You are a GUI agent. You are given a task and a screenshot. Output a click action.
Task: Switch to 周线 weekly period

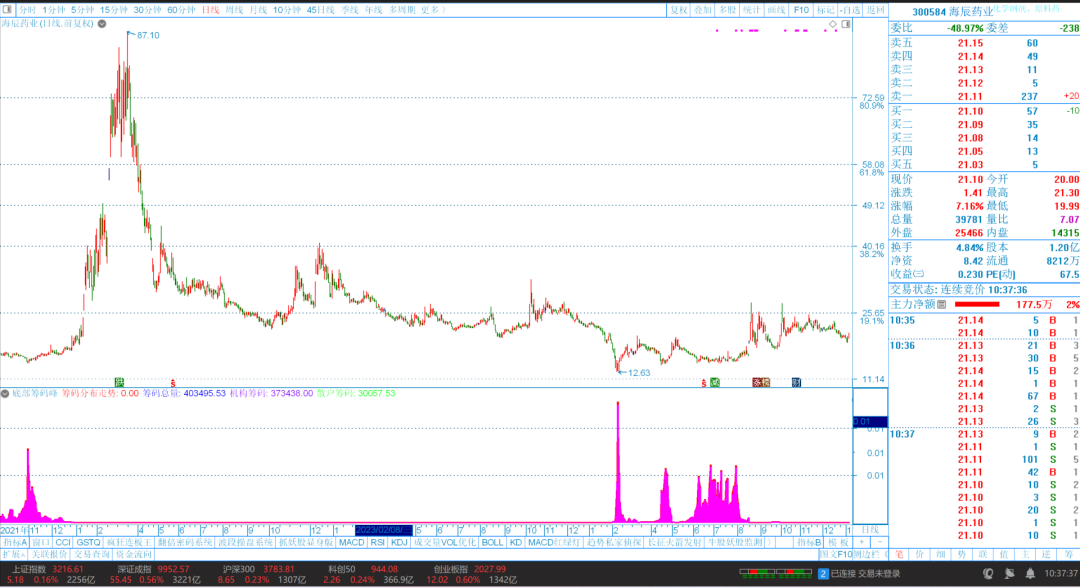234,10
